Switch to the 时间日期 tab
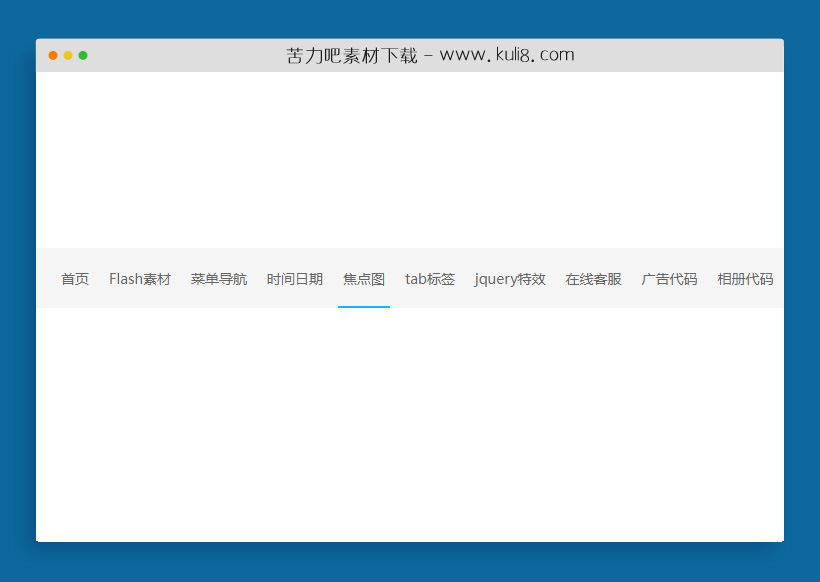The image size is (820, 582). pyautogui.click(x=294, y=279)
